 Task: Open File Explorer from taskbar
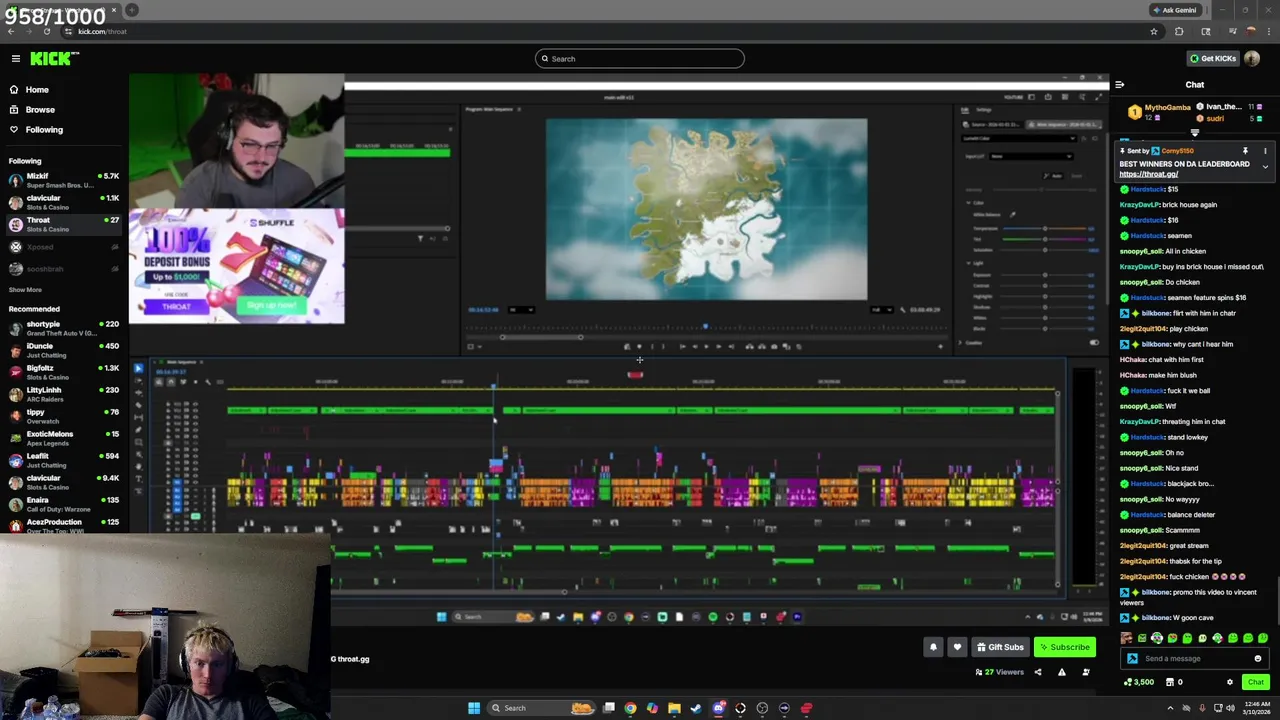(674, 708)
